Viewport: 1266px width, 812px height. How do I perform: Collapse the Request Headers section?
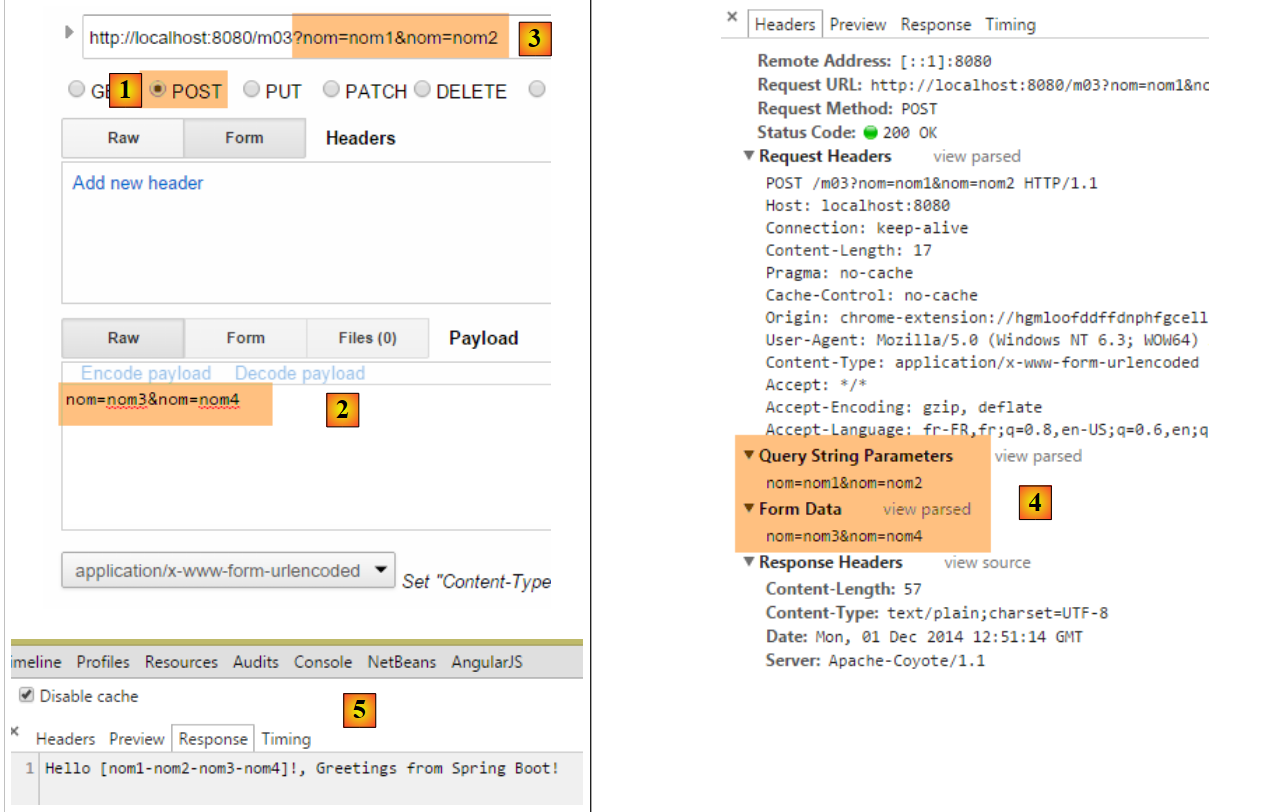pyautogui.click(x=749, y=157)
